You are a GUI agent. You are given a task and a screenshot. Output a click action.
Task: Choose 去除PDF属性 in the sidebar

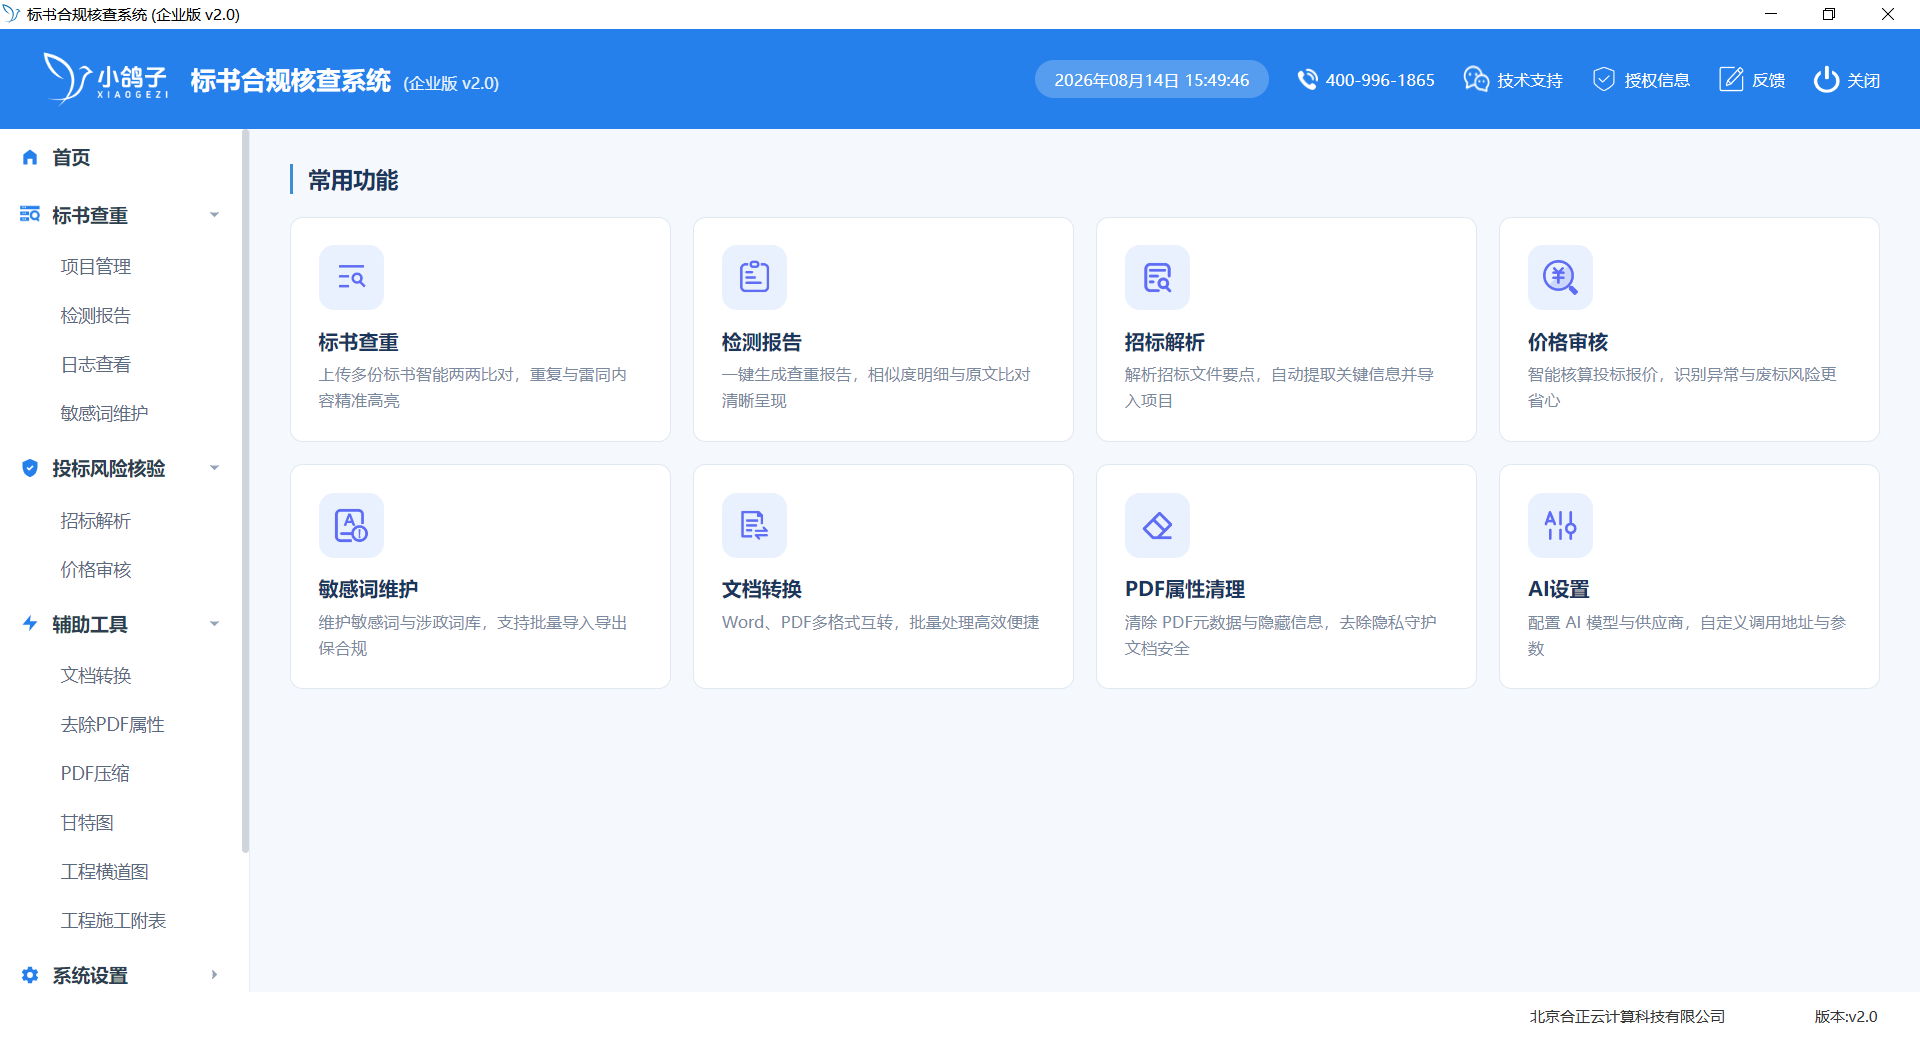tap(113, 724)
